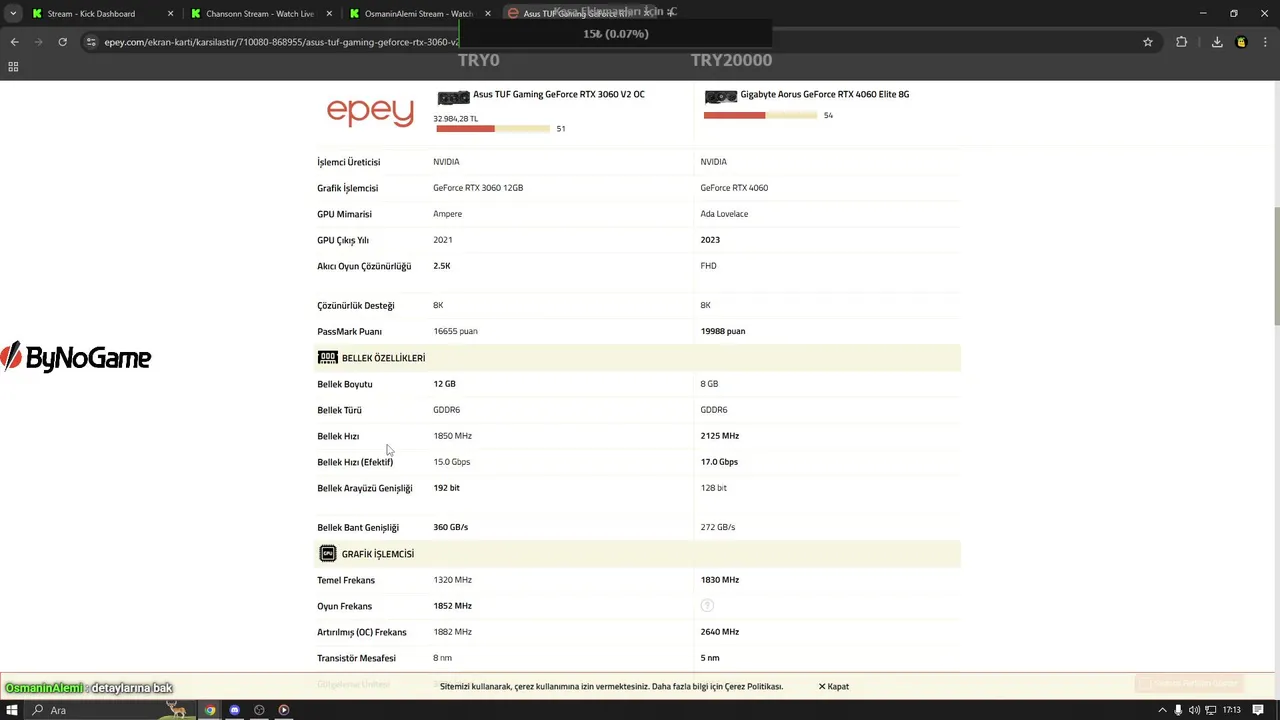Viewport: 1280px width, 720px height.
Task: Click the 1852 MHz Oyun Frekansı value
Action: [452, 606]
